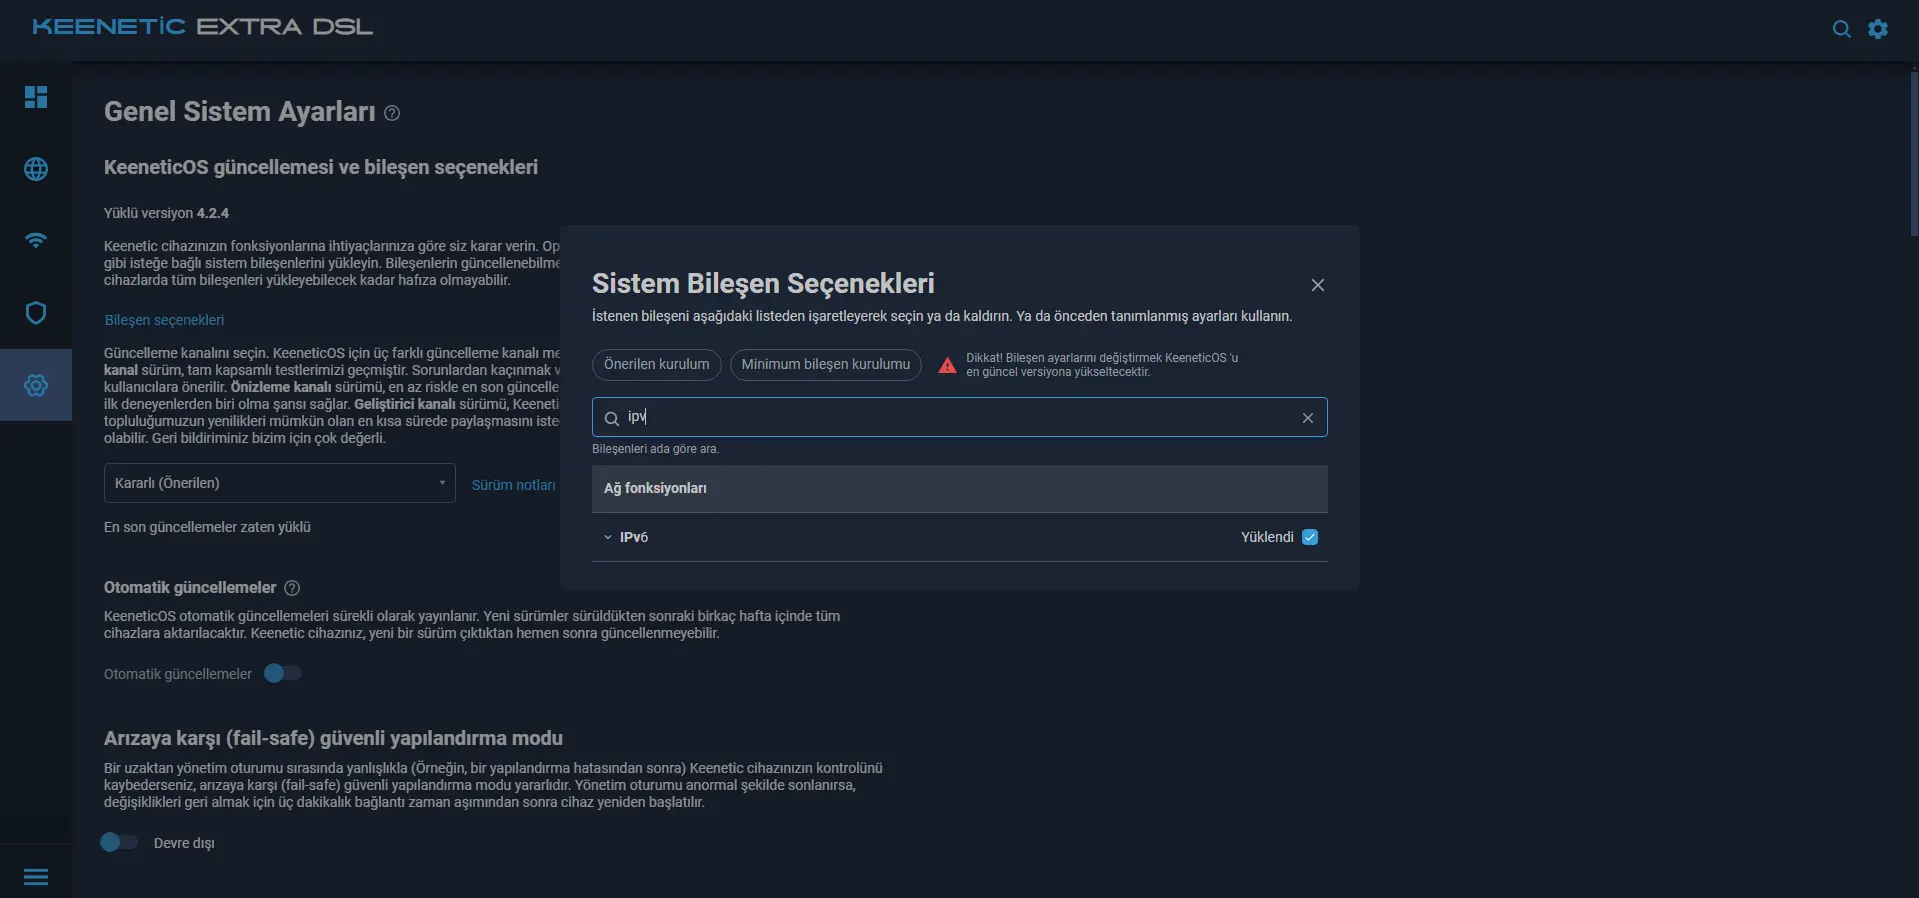Open the management gear icon in sidebar

tap(36, 385)
